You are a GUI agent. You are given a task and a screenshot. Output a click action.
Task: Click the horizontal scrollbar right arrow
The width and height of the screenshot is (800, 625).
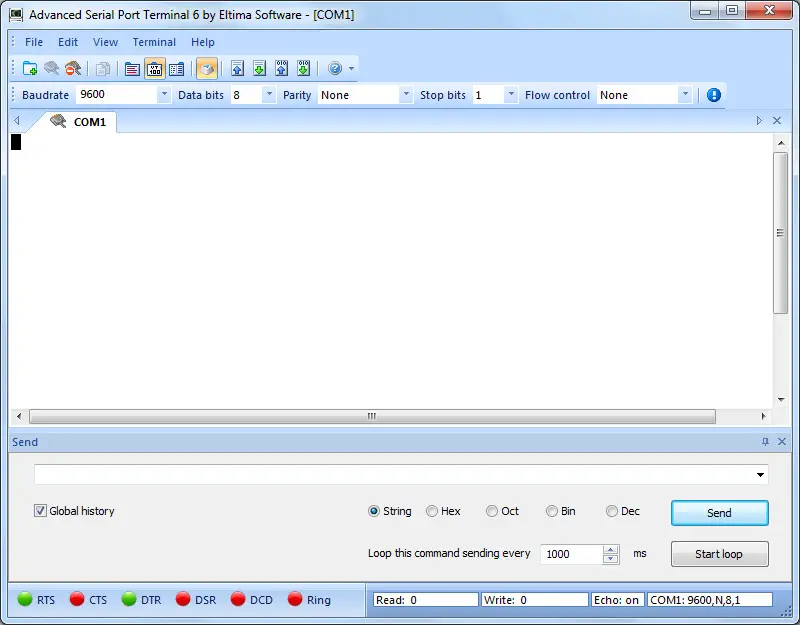(x=763, y=416)
